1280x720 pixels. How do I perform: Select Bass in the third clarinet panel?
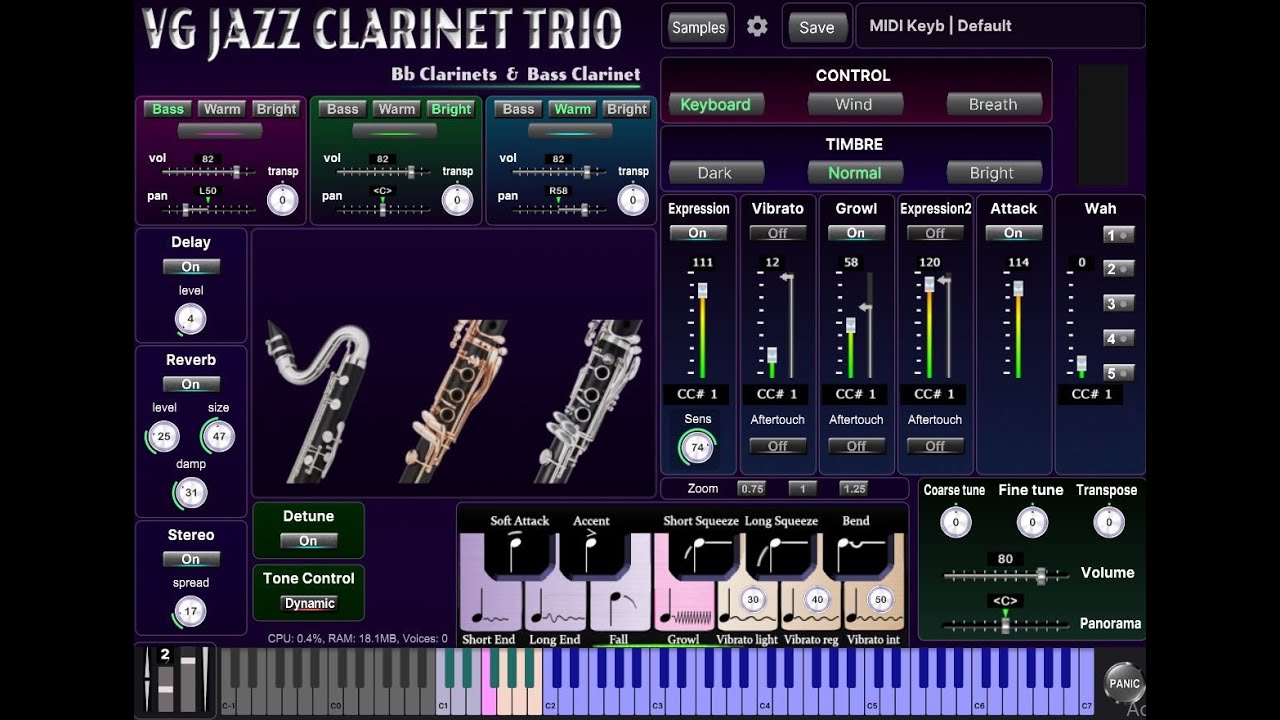[x=518, y=109]
